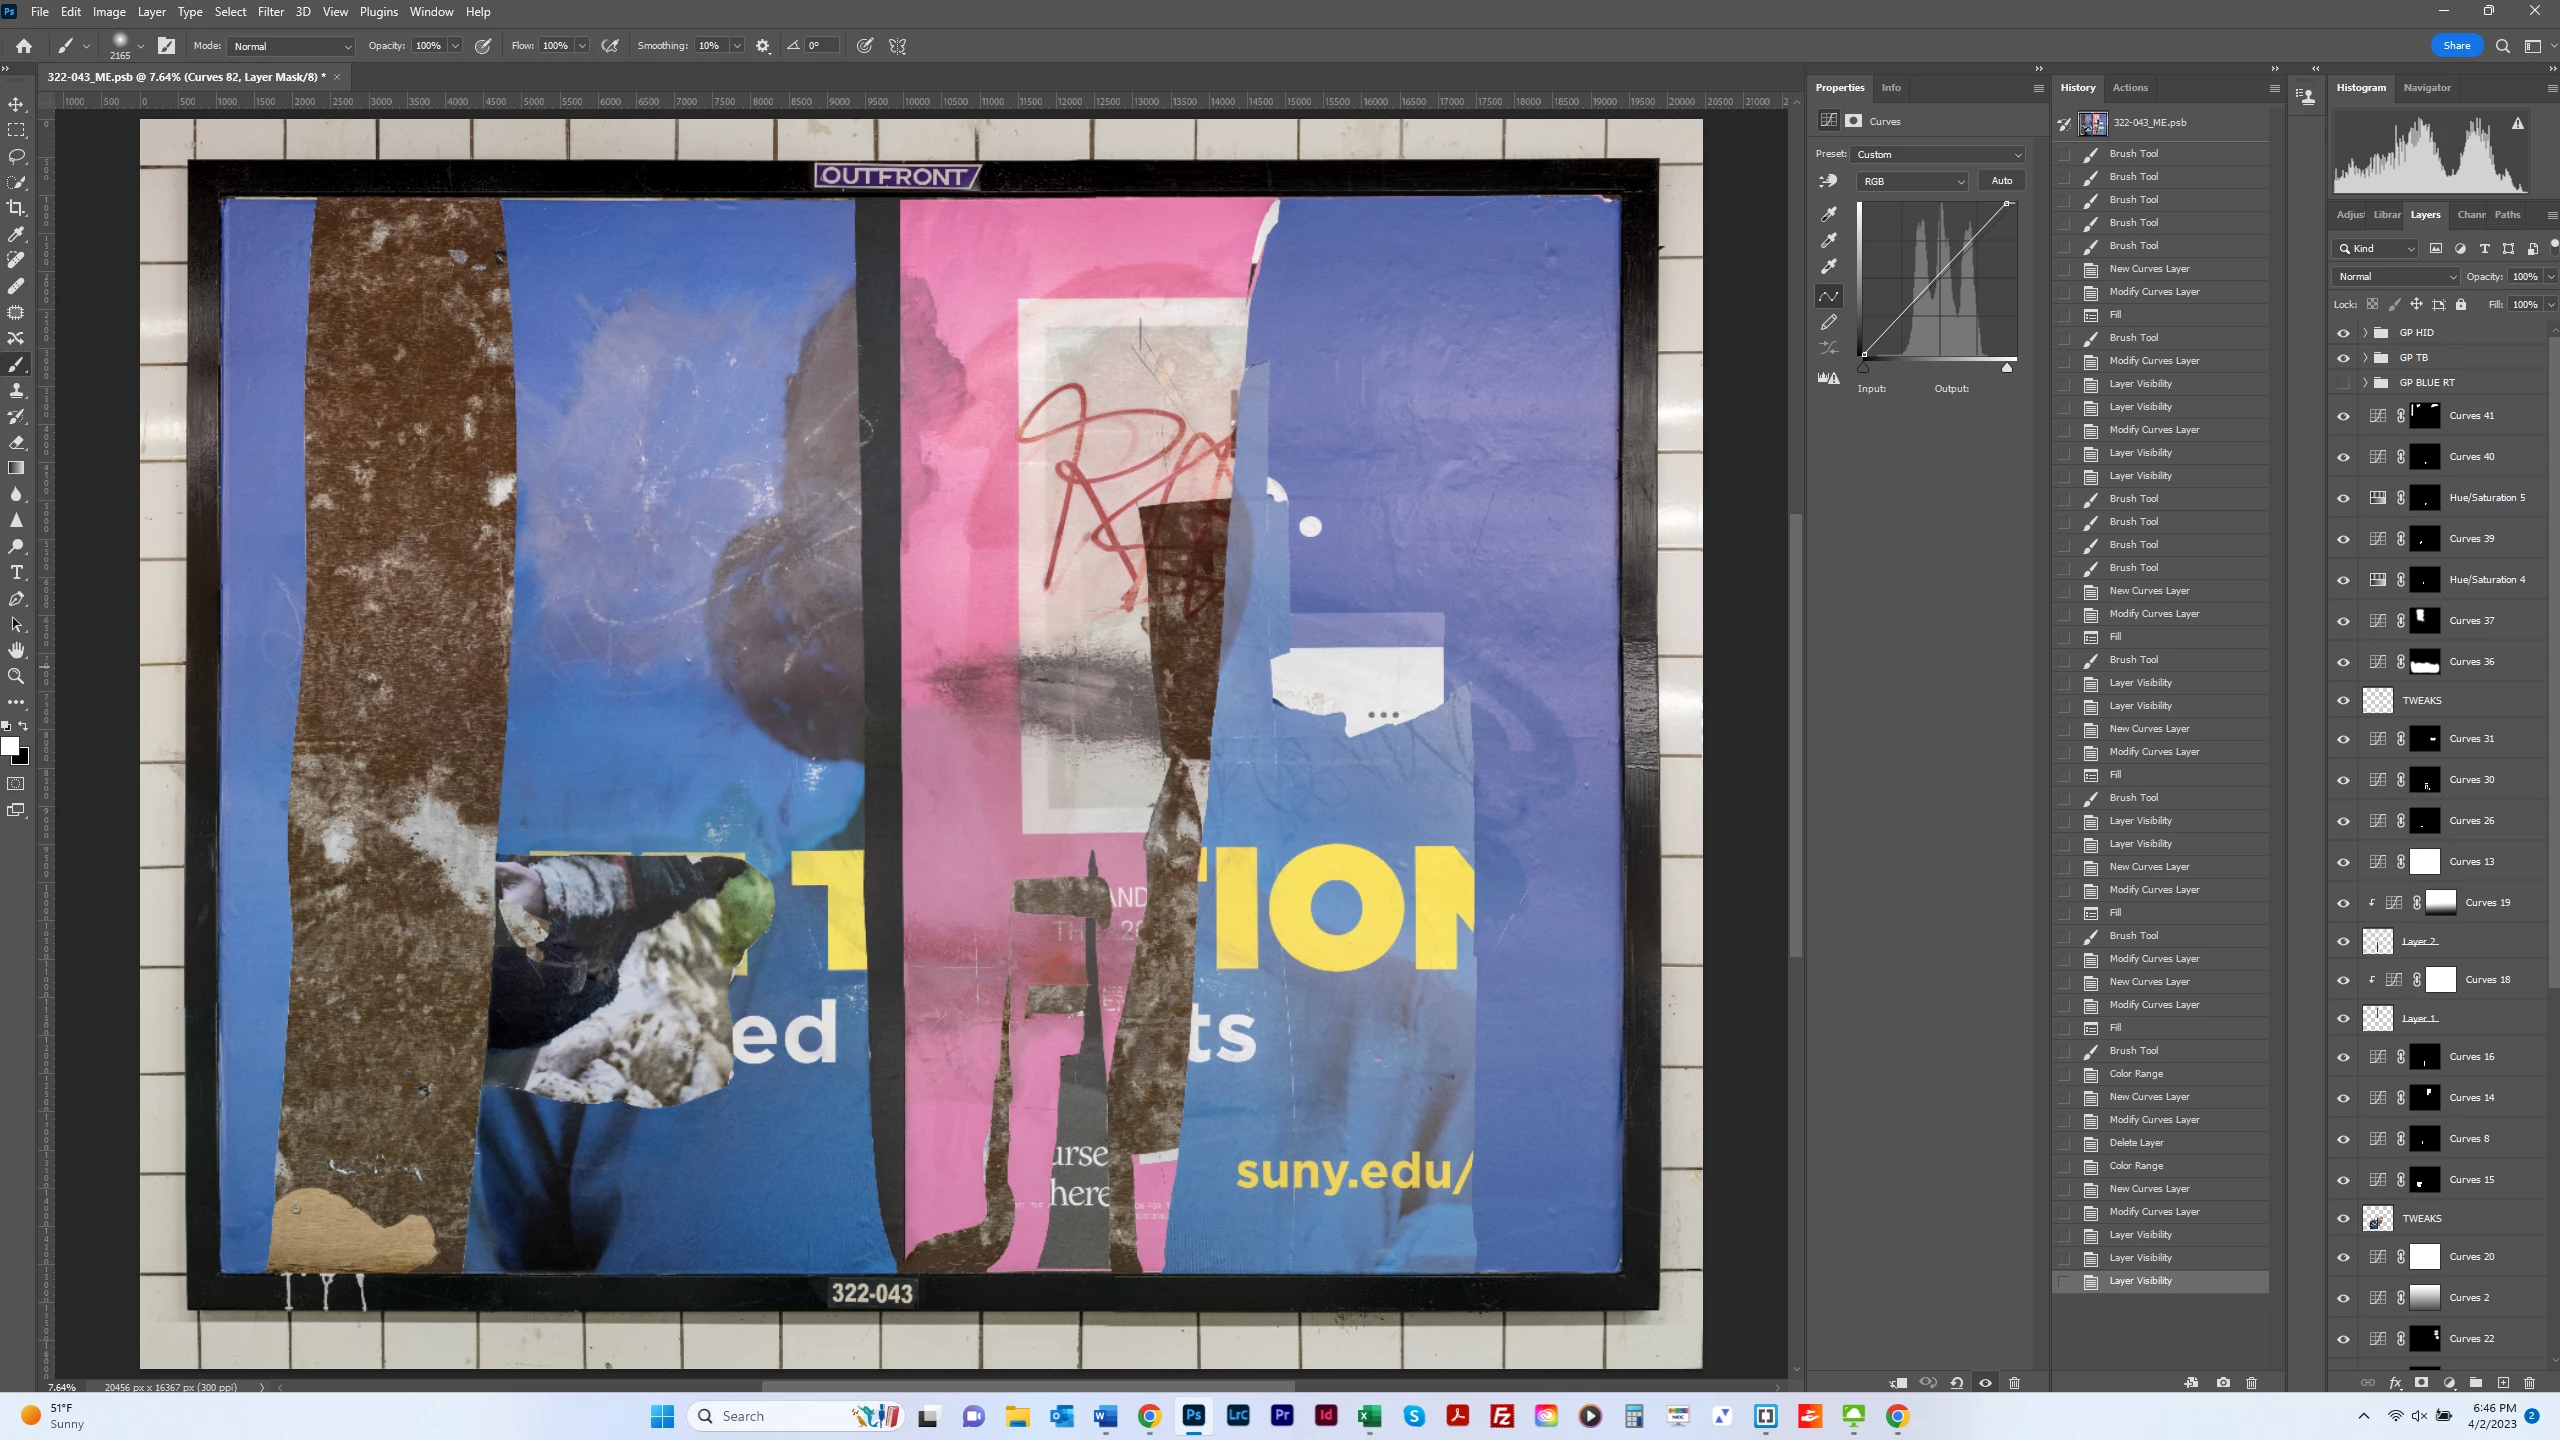Expand the GP TB layer group

tap(2365, 358)
